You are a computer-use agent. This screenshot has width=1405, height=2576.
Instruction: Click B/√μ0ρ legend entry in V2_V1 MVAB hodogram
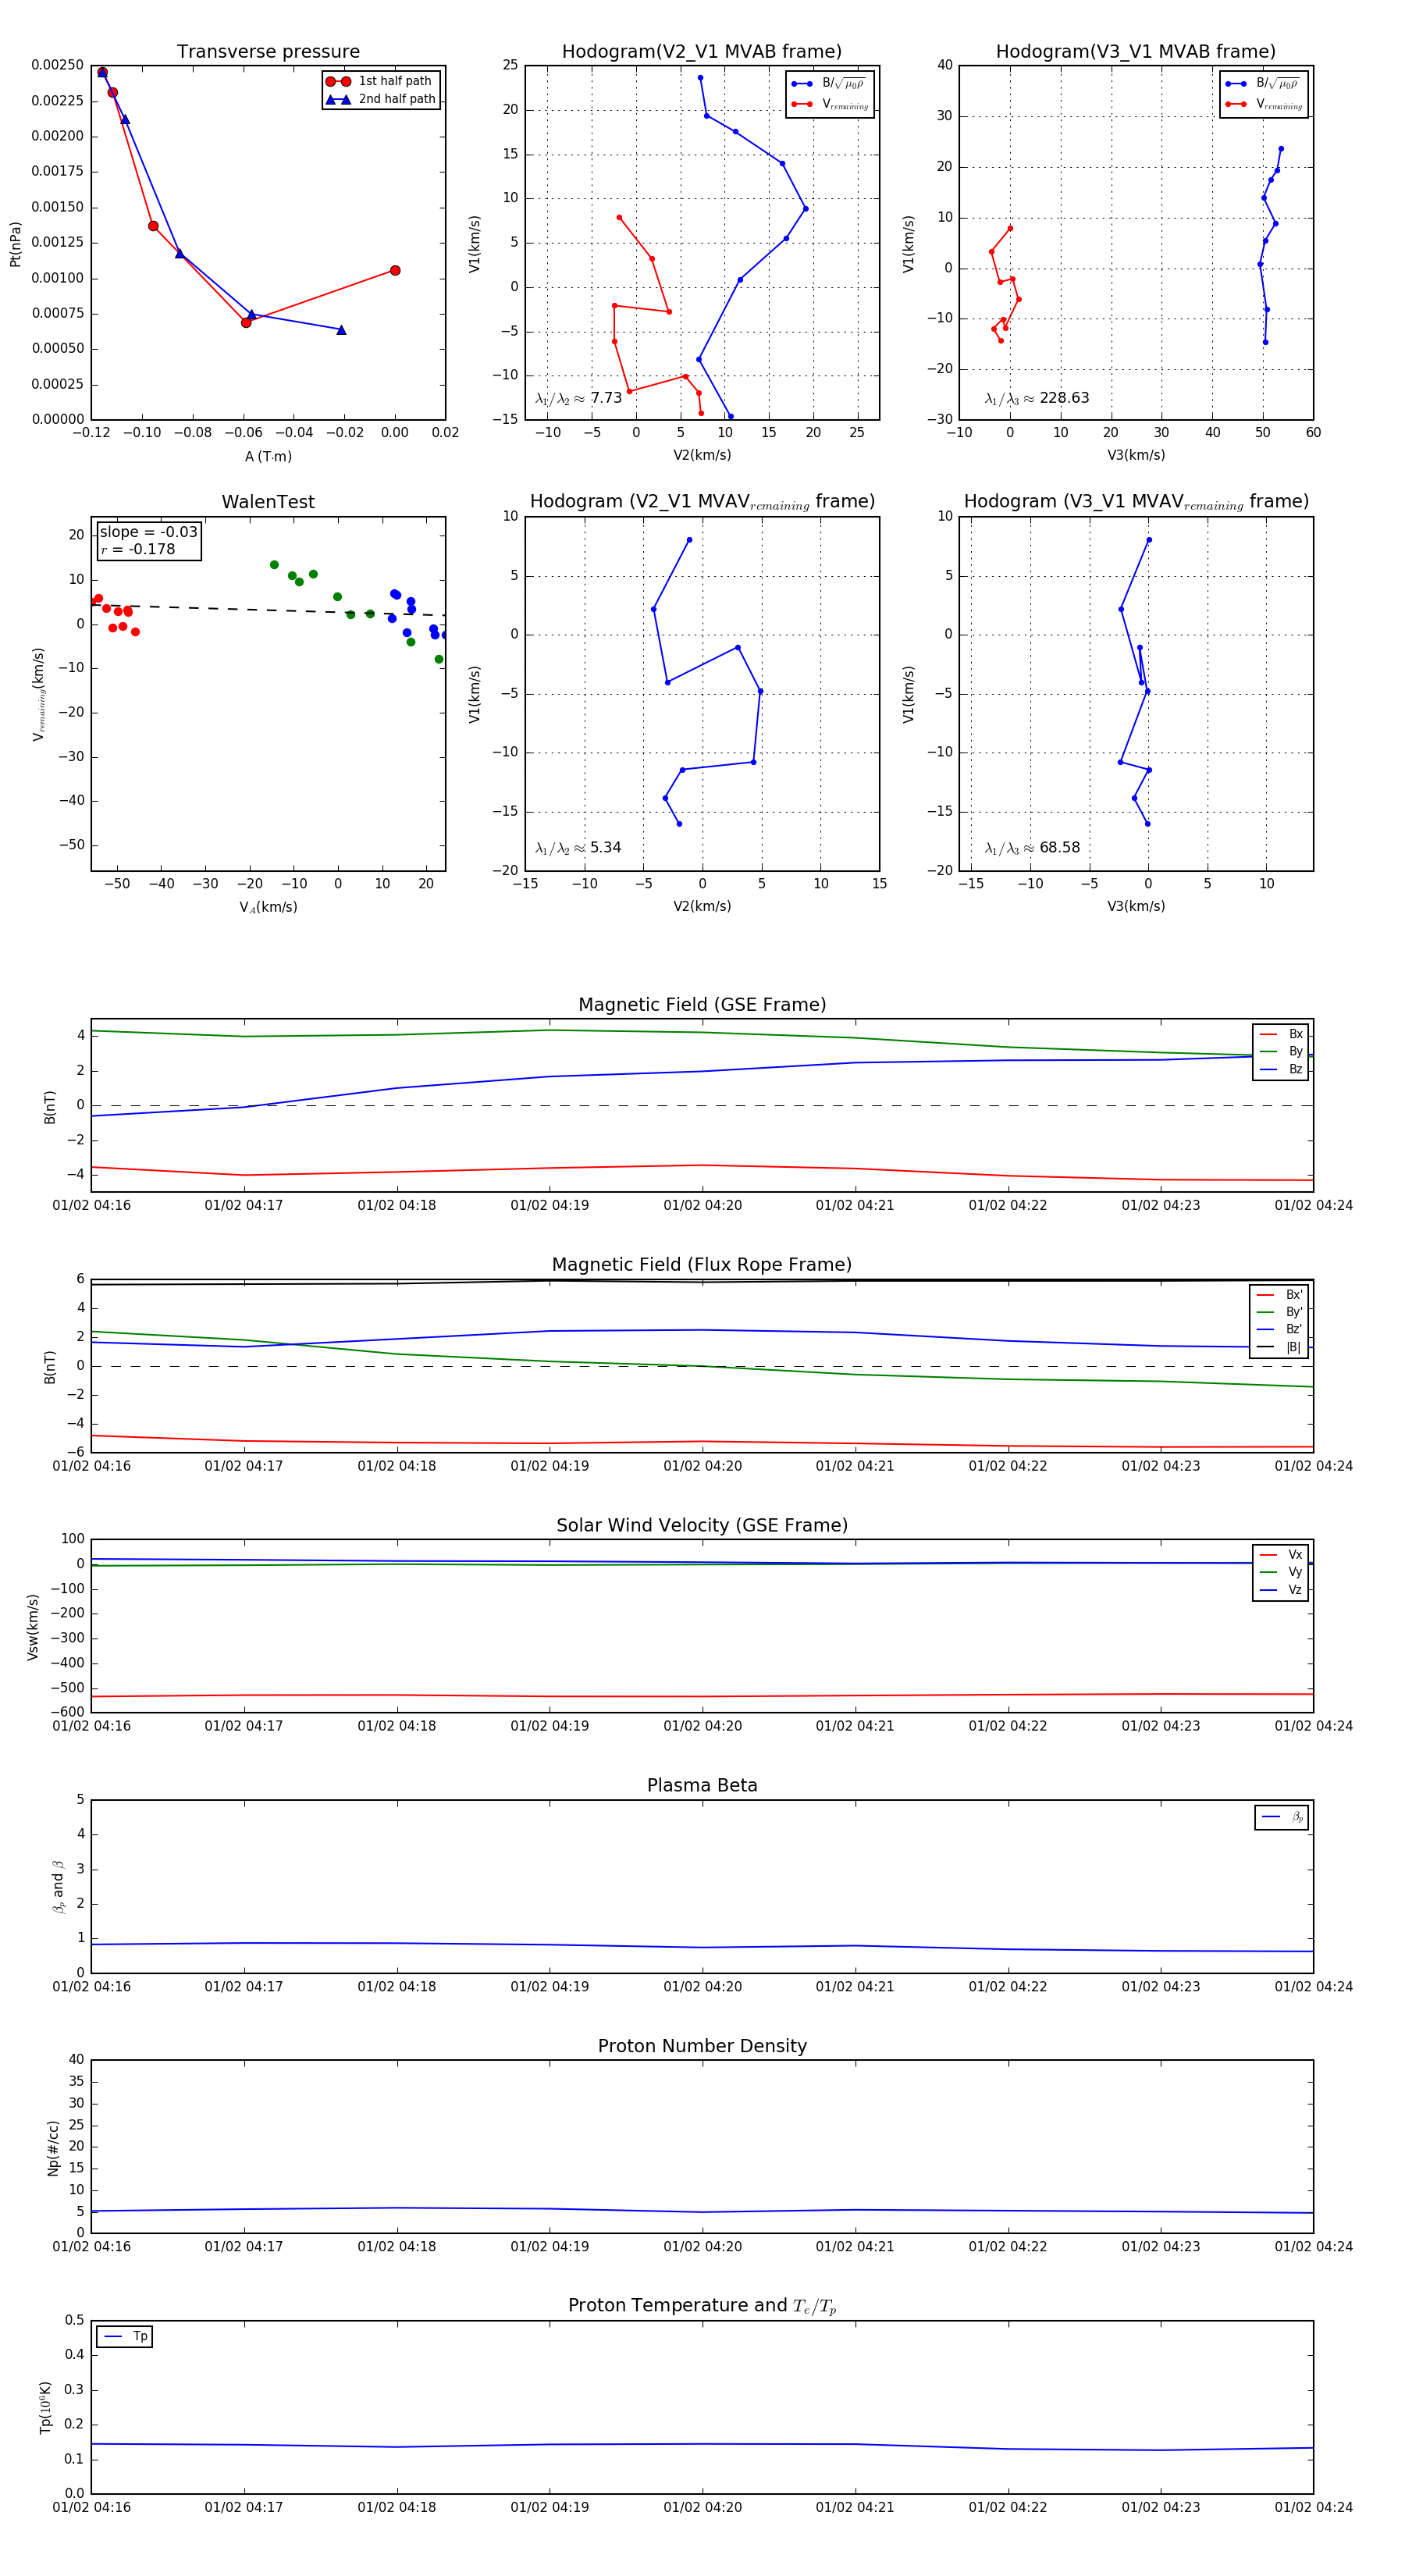coord(829,84)
